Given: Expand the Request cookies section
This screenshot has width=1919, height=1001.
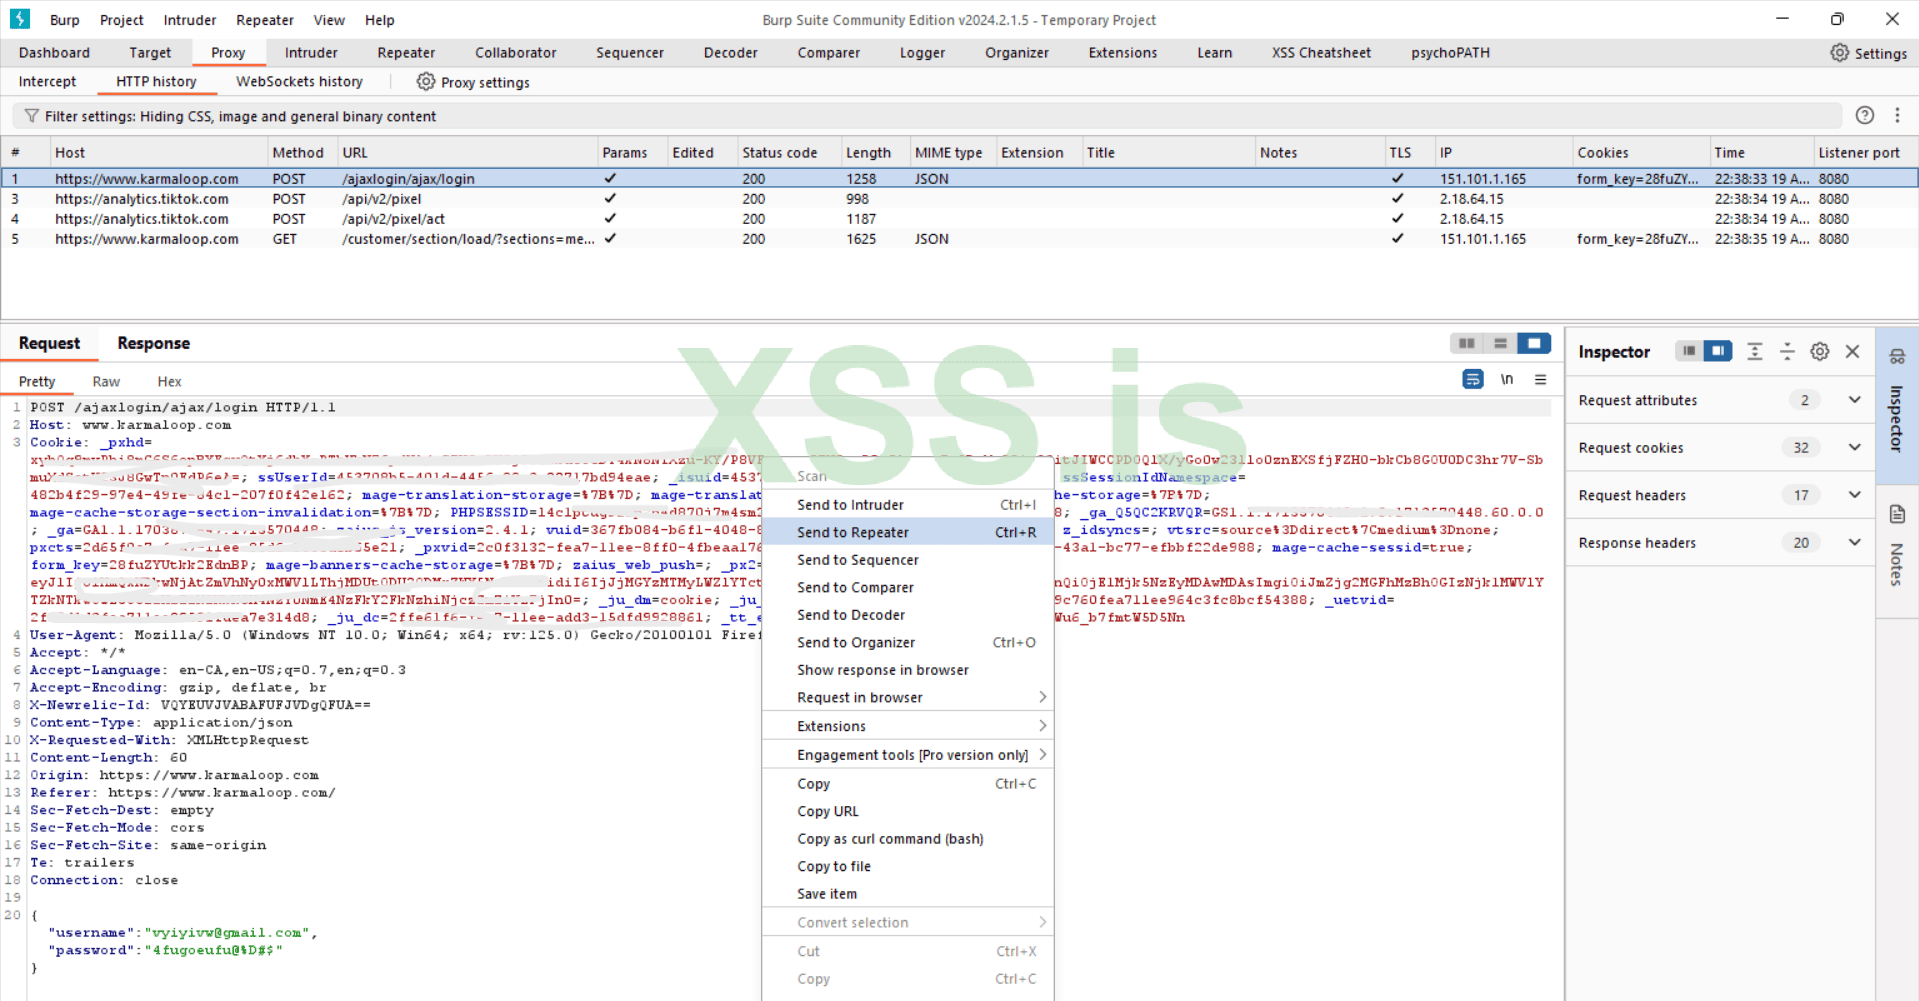Looking at the screenshot, I should coord(1854,448).
